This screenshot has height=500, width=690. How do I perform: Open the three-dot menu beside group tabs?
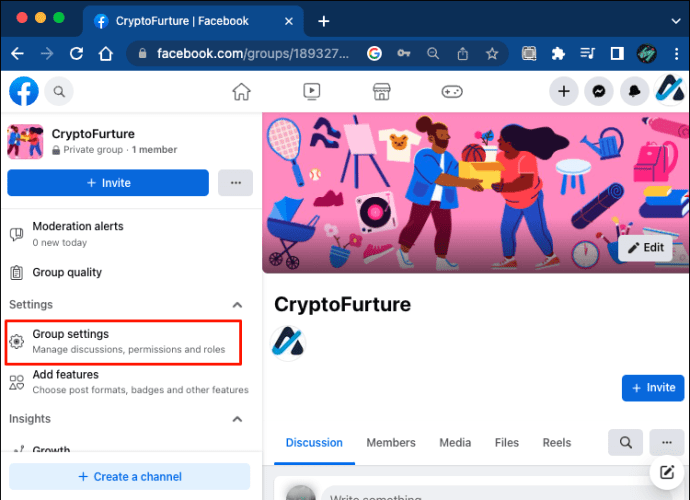click(667, 442)
